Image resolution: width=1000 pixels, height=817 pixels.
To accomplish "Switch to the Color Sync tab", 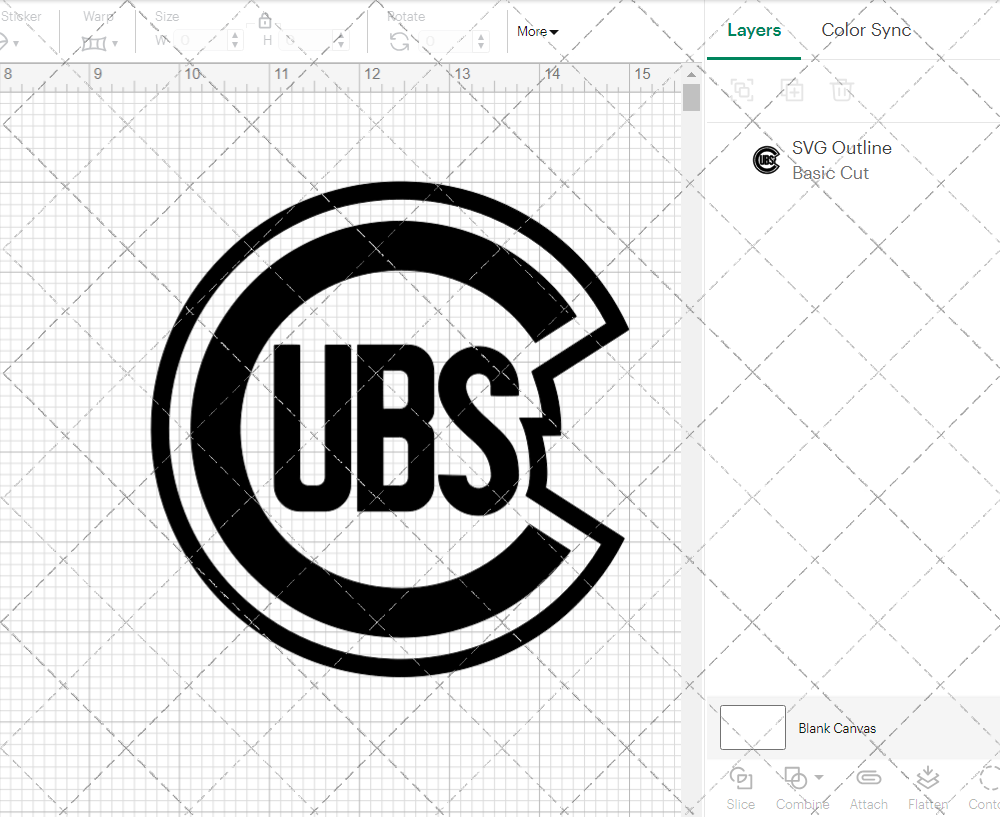I will [x=866, y=30].
